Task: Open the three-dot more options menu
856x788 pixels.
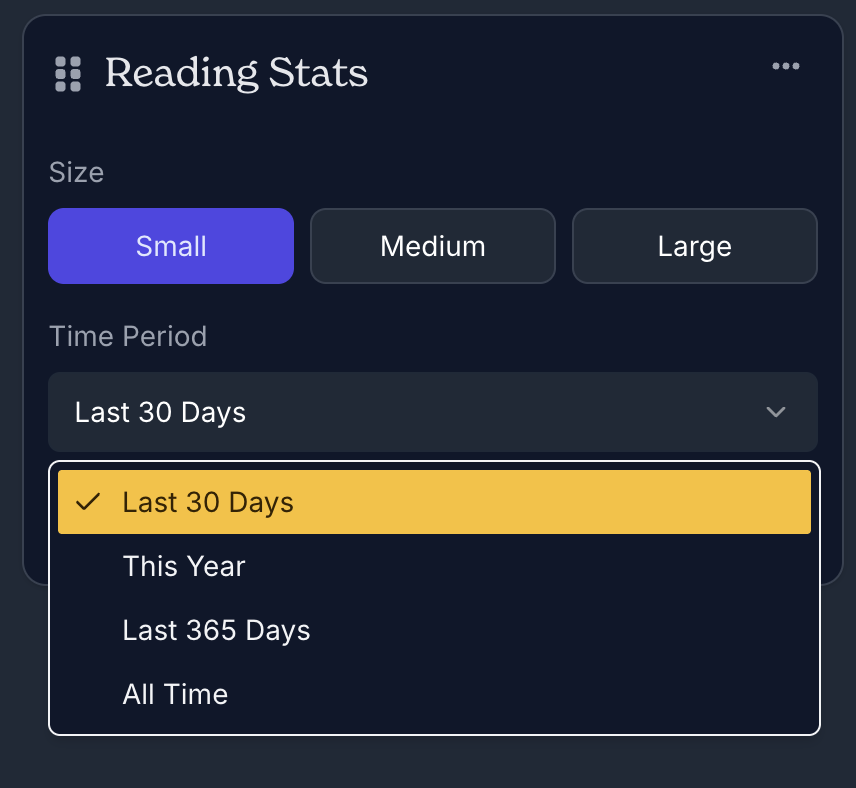Action: [786, 67]
